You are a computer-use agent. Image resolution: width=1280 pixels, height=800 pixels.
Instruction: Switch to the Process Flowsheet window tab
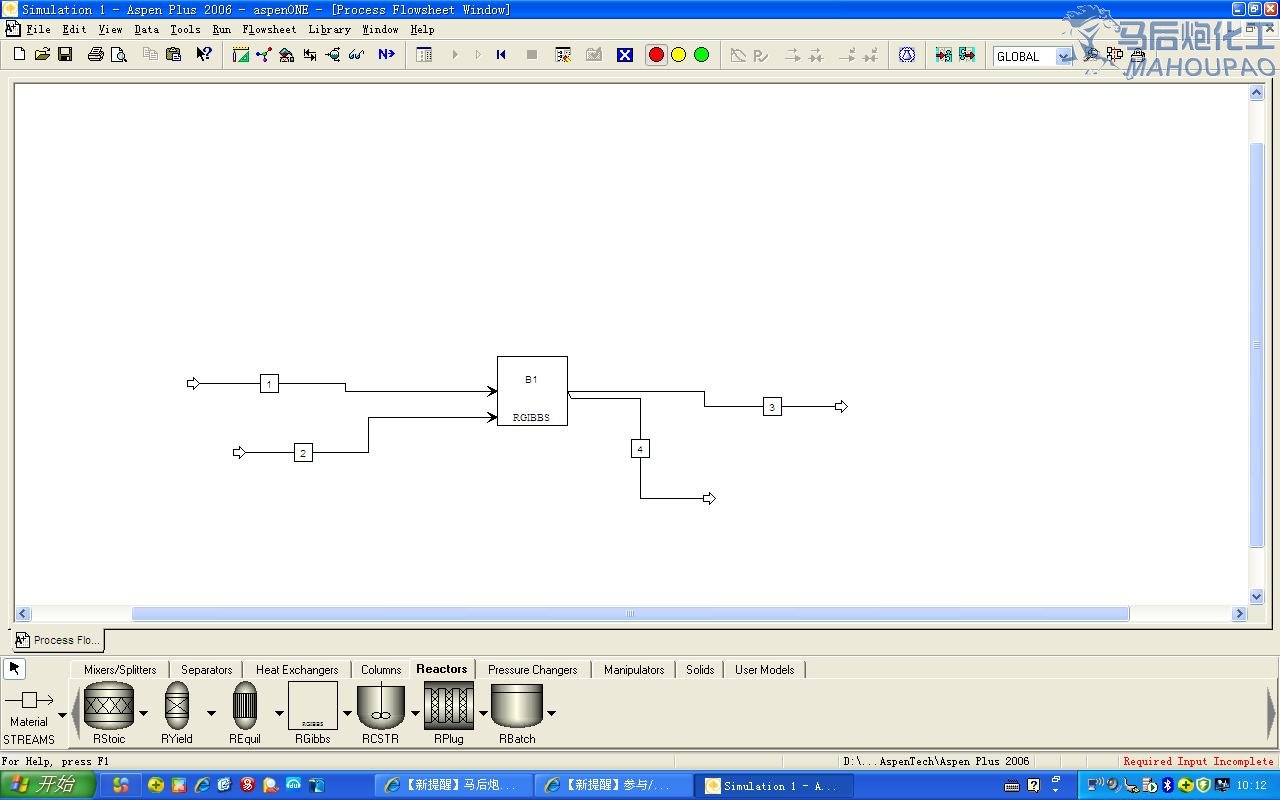click(x=58, y=640)
